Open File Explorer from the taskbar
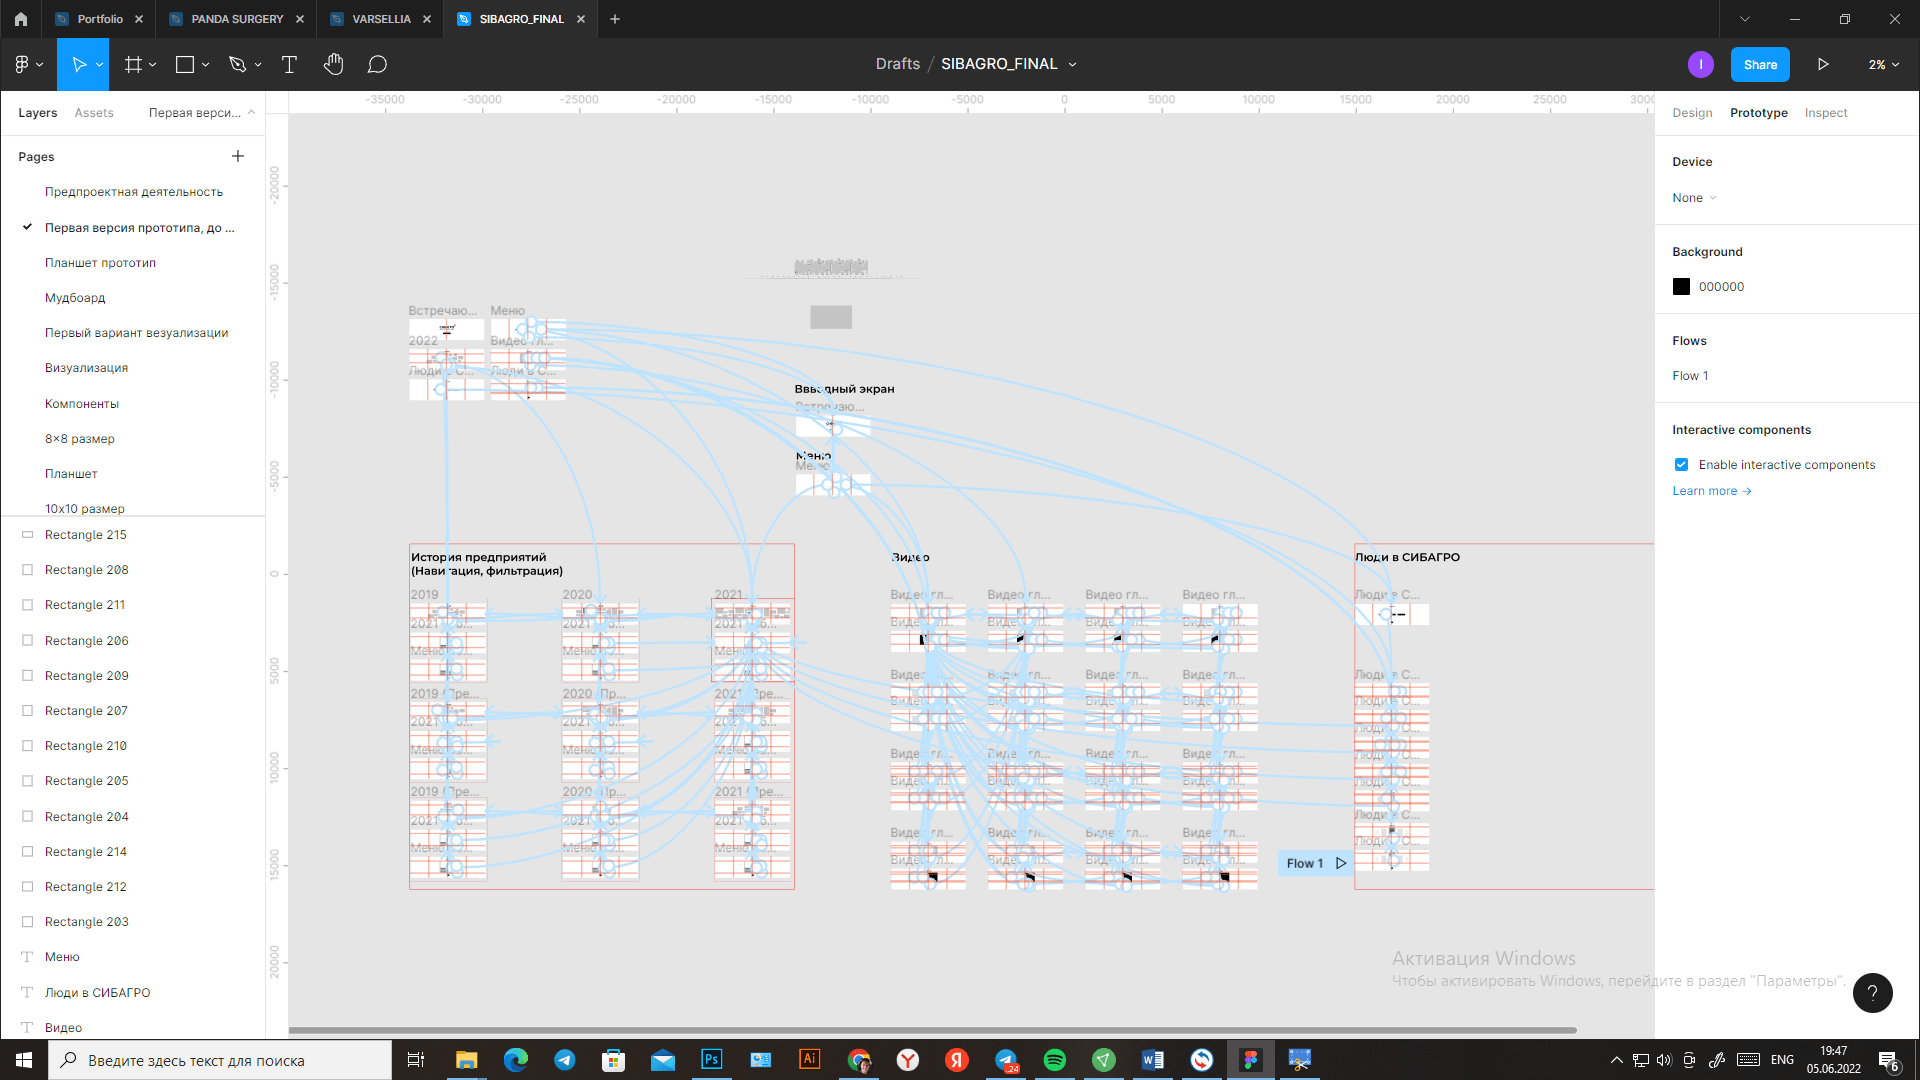 467,1059
